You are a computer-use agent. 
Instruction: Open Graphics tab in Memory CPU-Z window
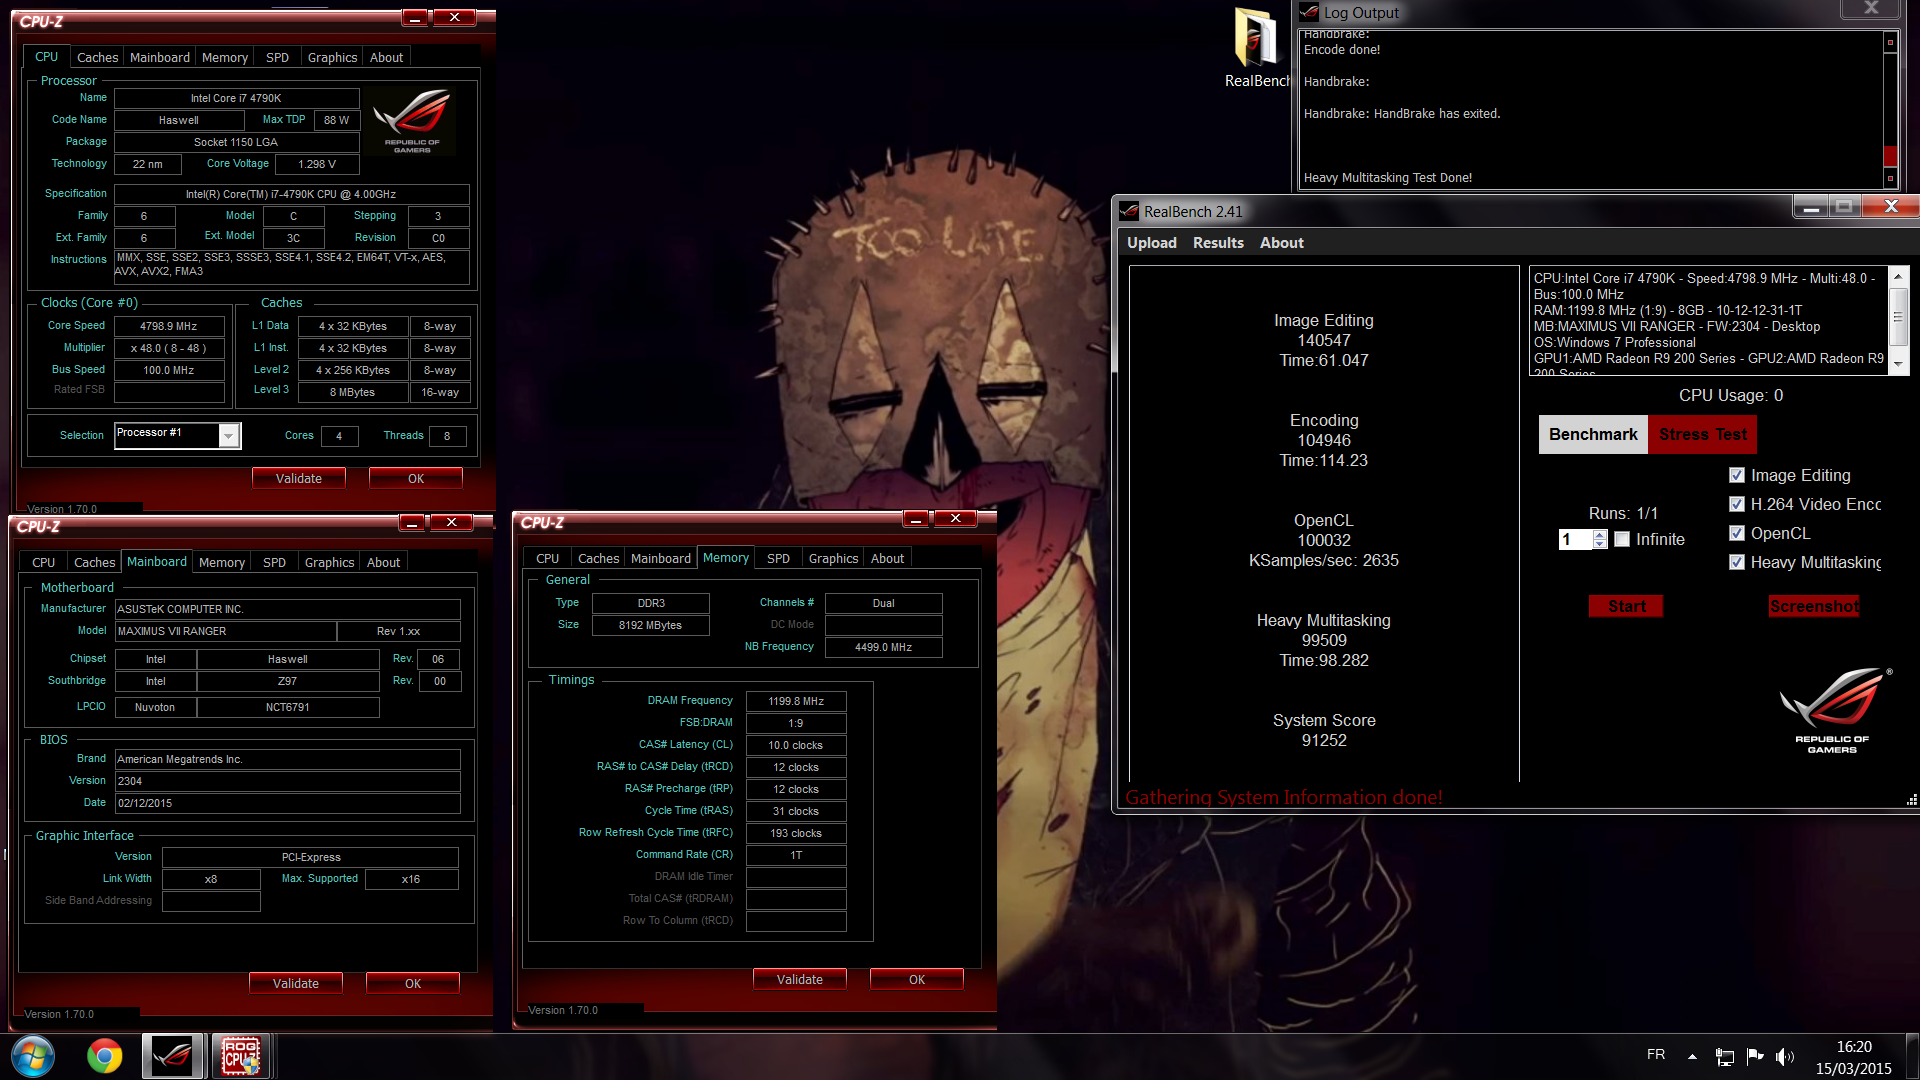tap(834, 558)
